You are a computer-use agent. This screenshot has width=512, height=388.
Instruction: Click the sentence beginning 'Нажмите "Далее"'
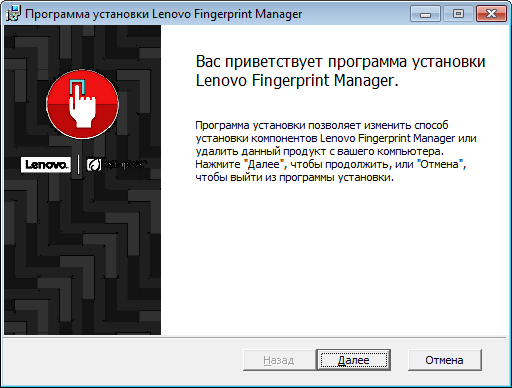point(331,171)
